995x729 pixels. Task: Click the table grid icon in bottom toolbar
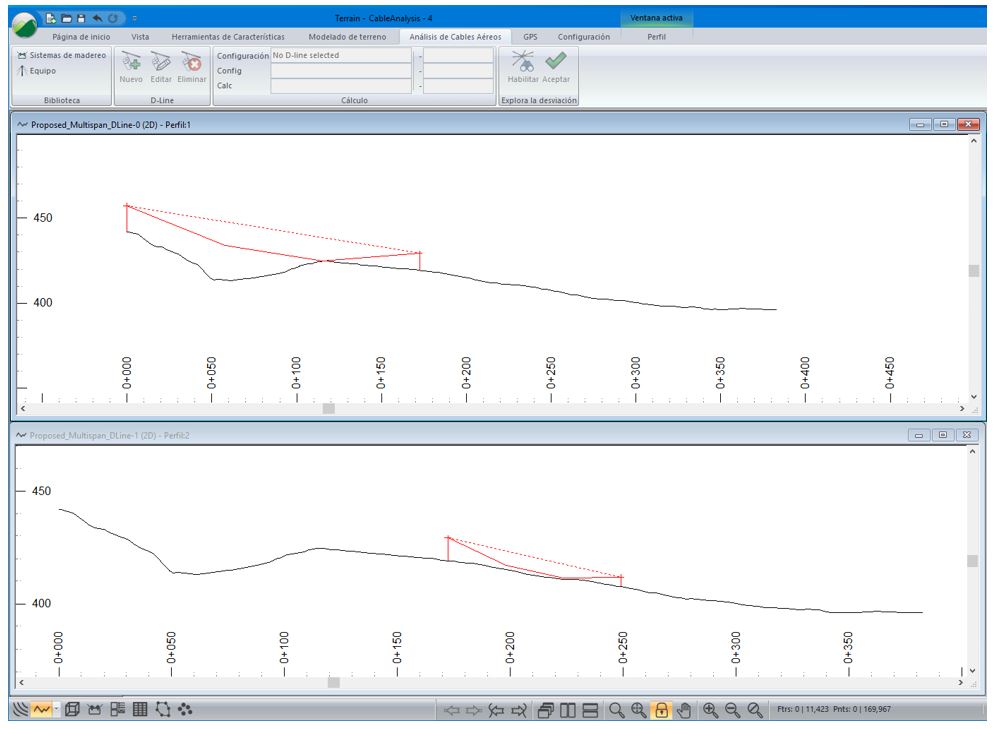click(140, 710)
